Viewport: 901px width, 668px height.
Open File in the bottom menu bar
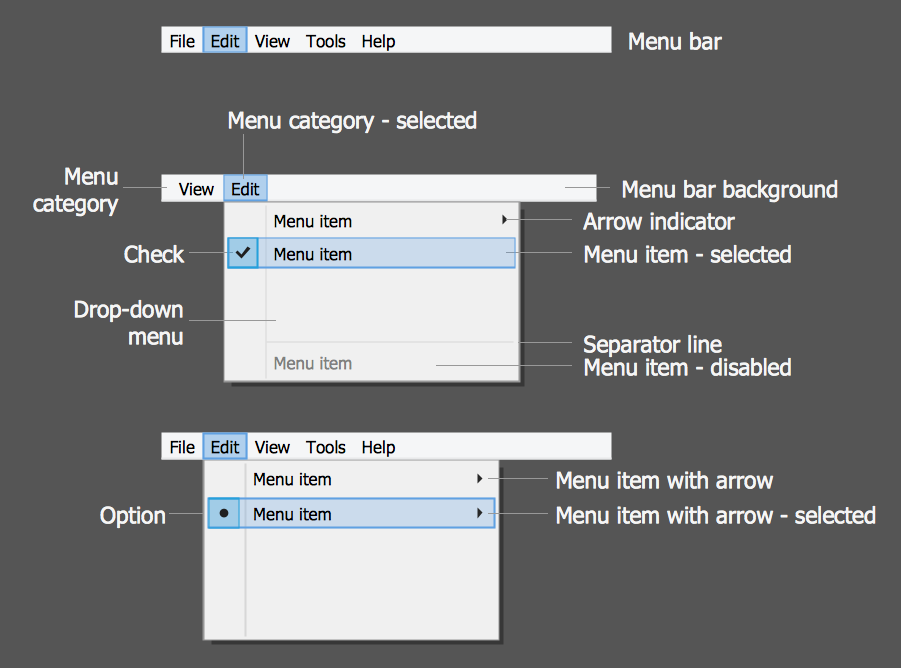click(182, 447)
